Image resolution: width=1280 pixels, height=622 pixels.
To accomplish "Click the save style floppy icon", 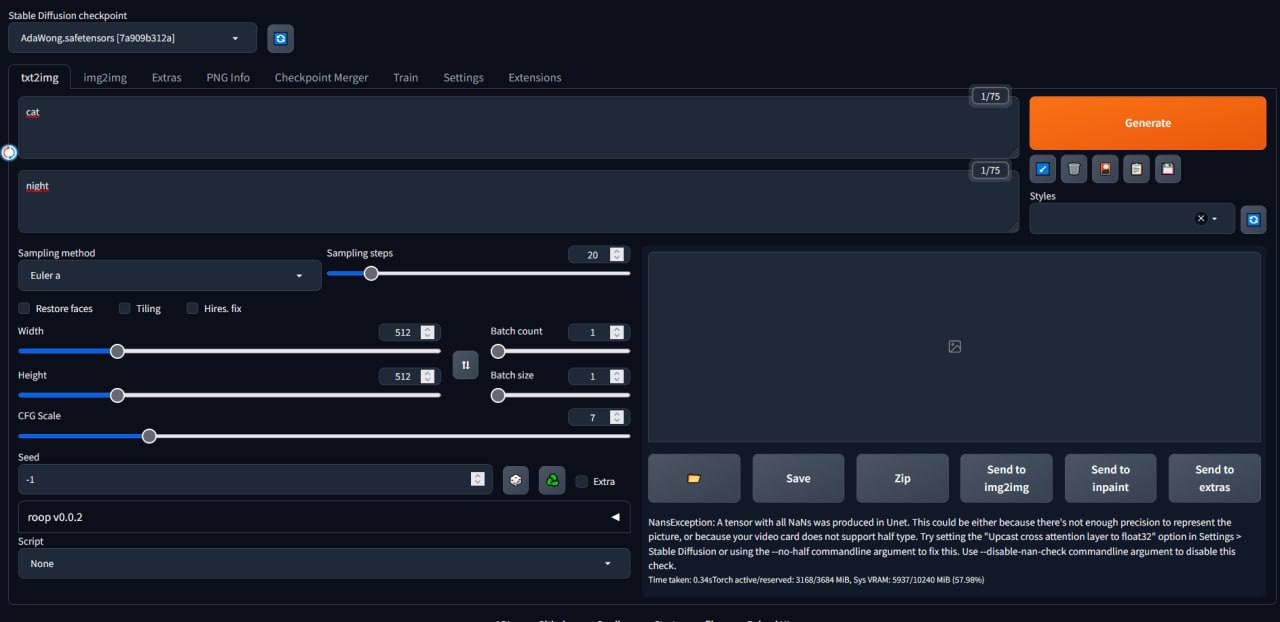I will tap(1168, 169).
